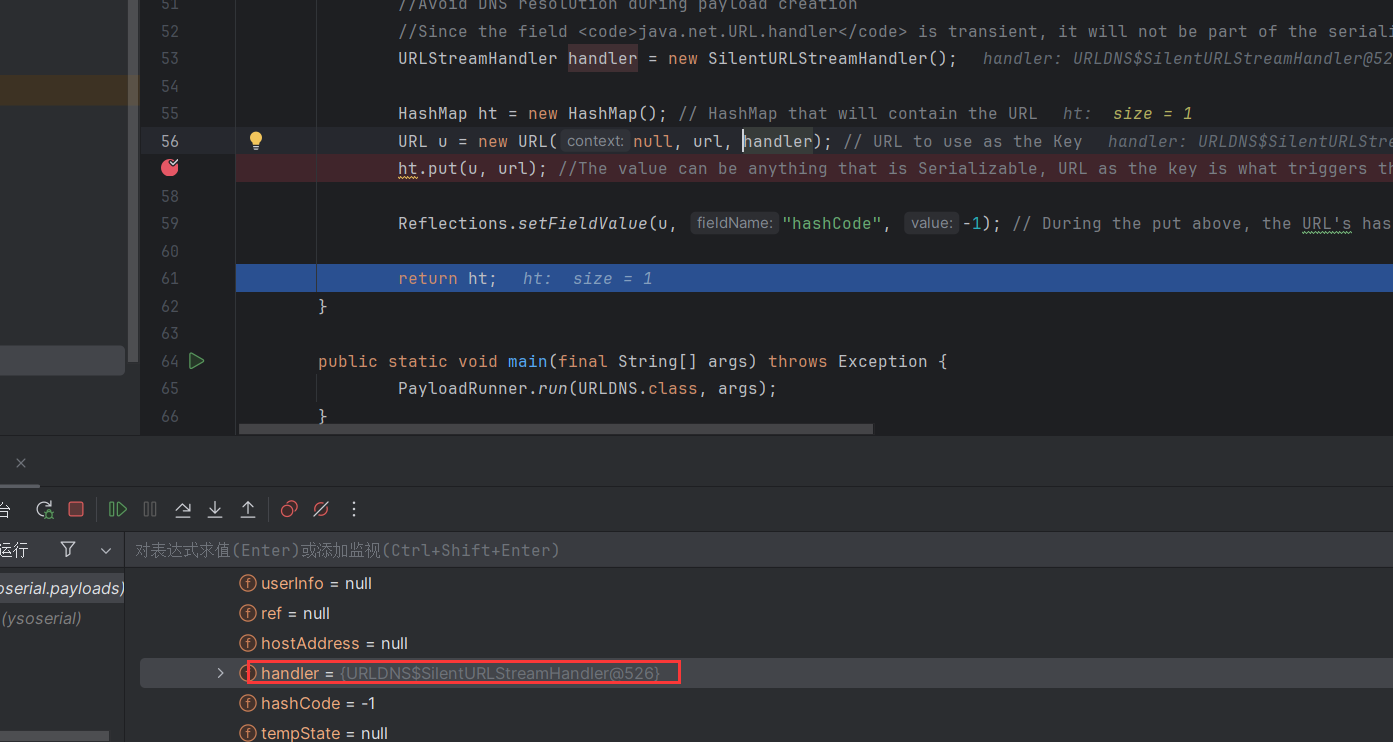This screenshot has width=1393, height=742.
Task: Expand the handler variable node
Action: (221, 673)
